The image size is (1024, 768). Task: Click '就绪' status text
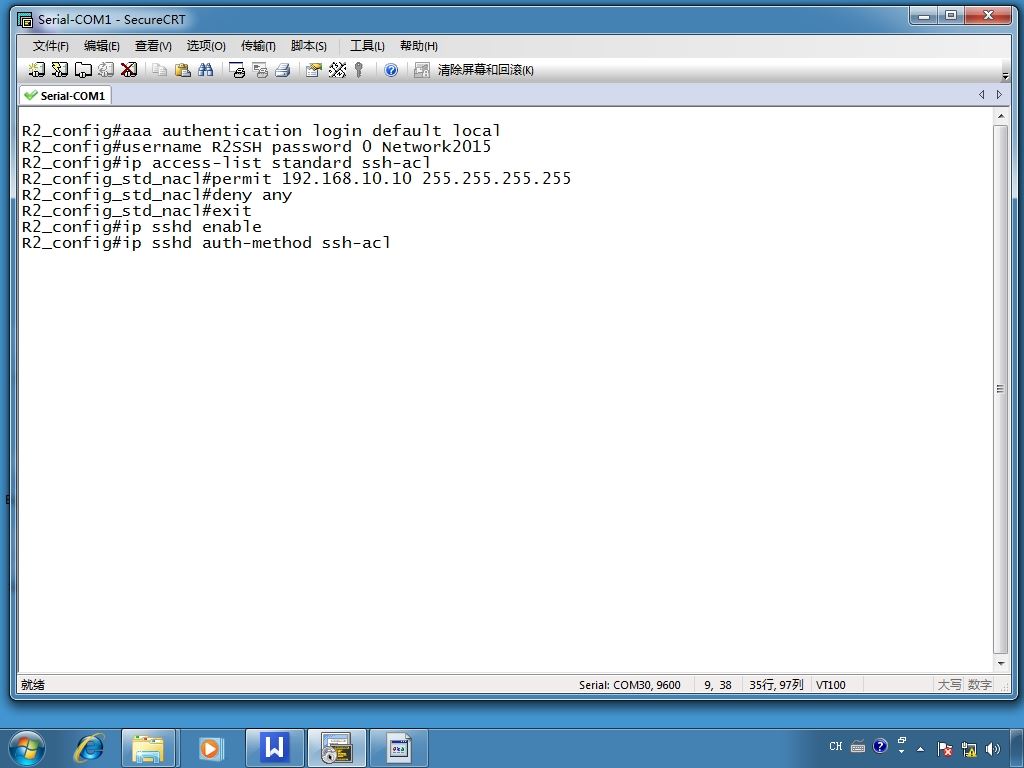pos(33,685)
